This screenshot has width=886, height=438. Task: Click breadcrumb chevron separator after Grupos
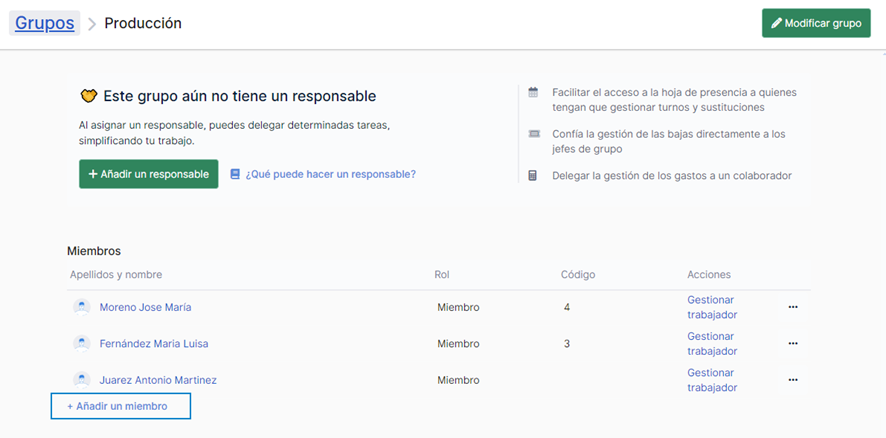pos(92,24)
